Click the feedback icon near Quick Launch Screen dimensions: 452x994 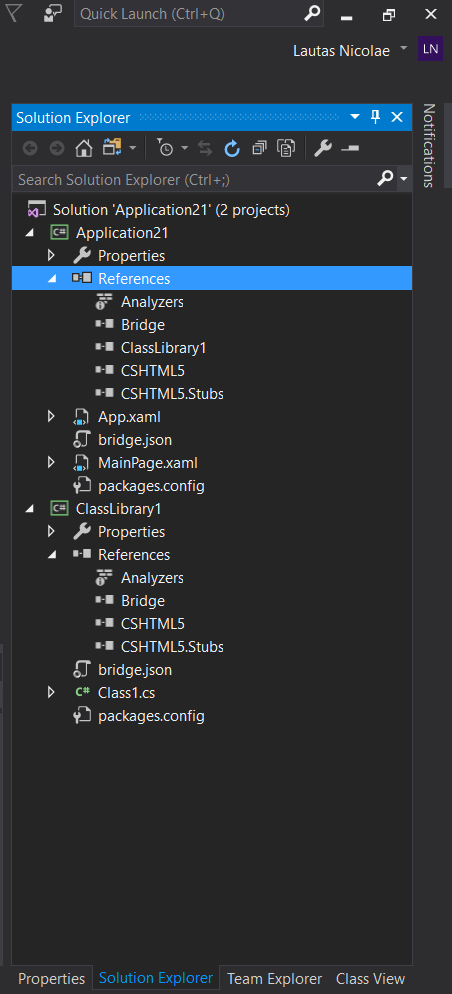coord(53,14)
